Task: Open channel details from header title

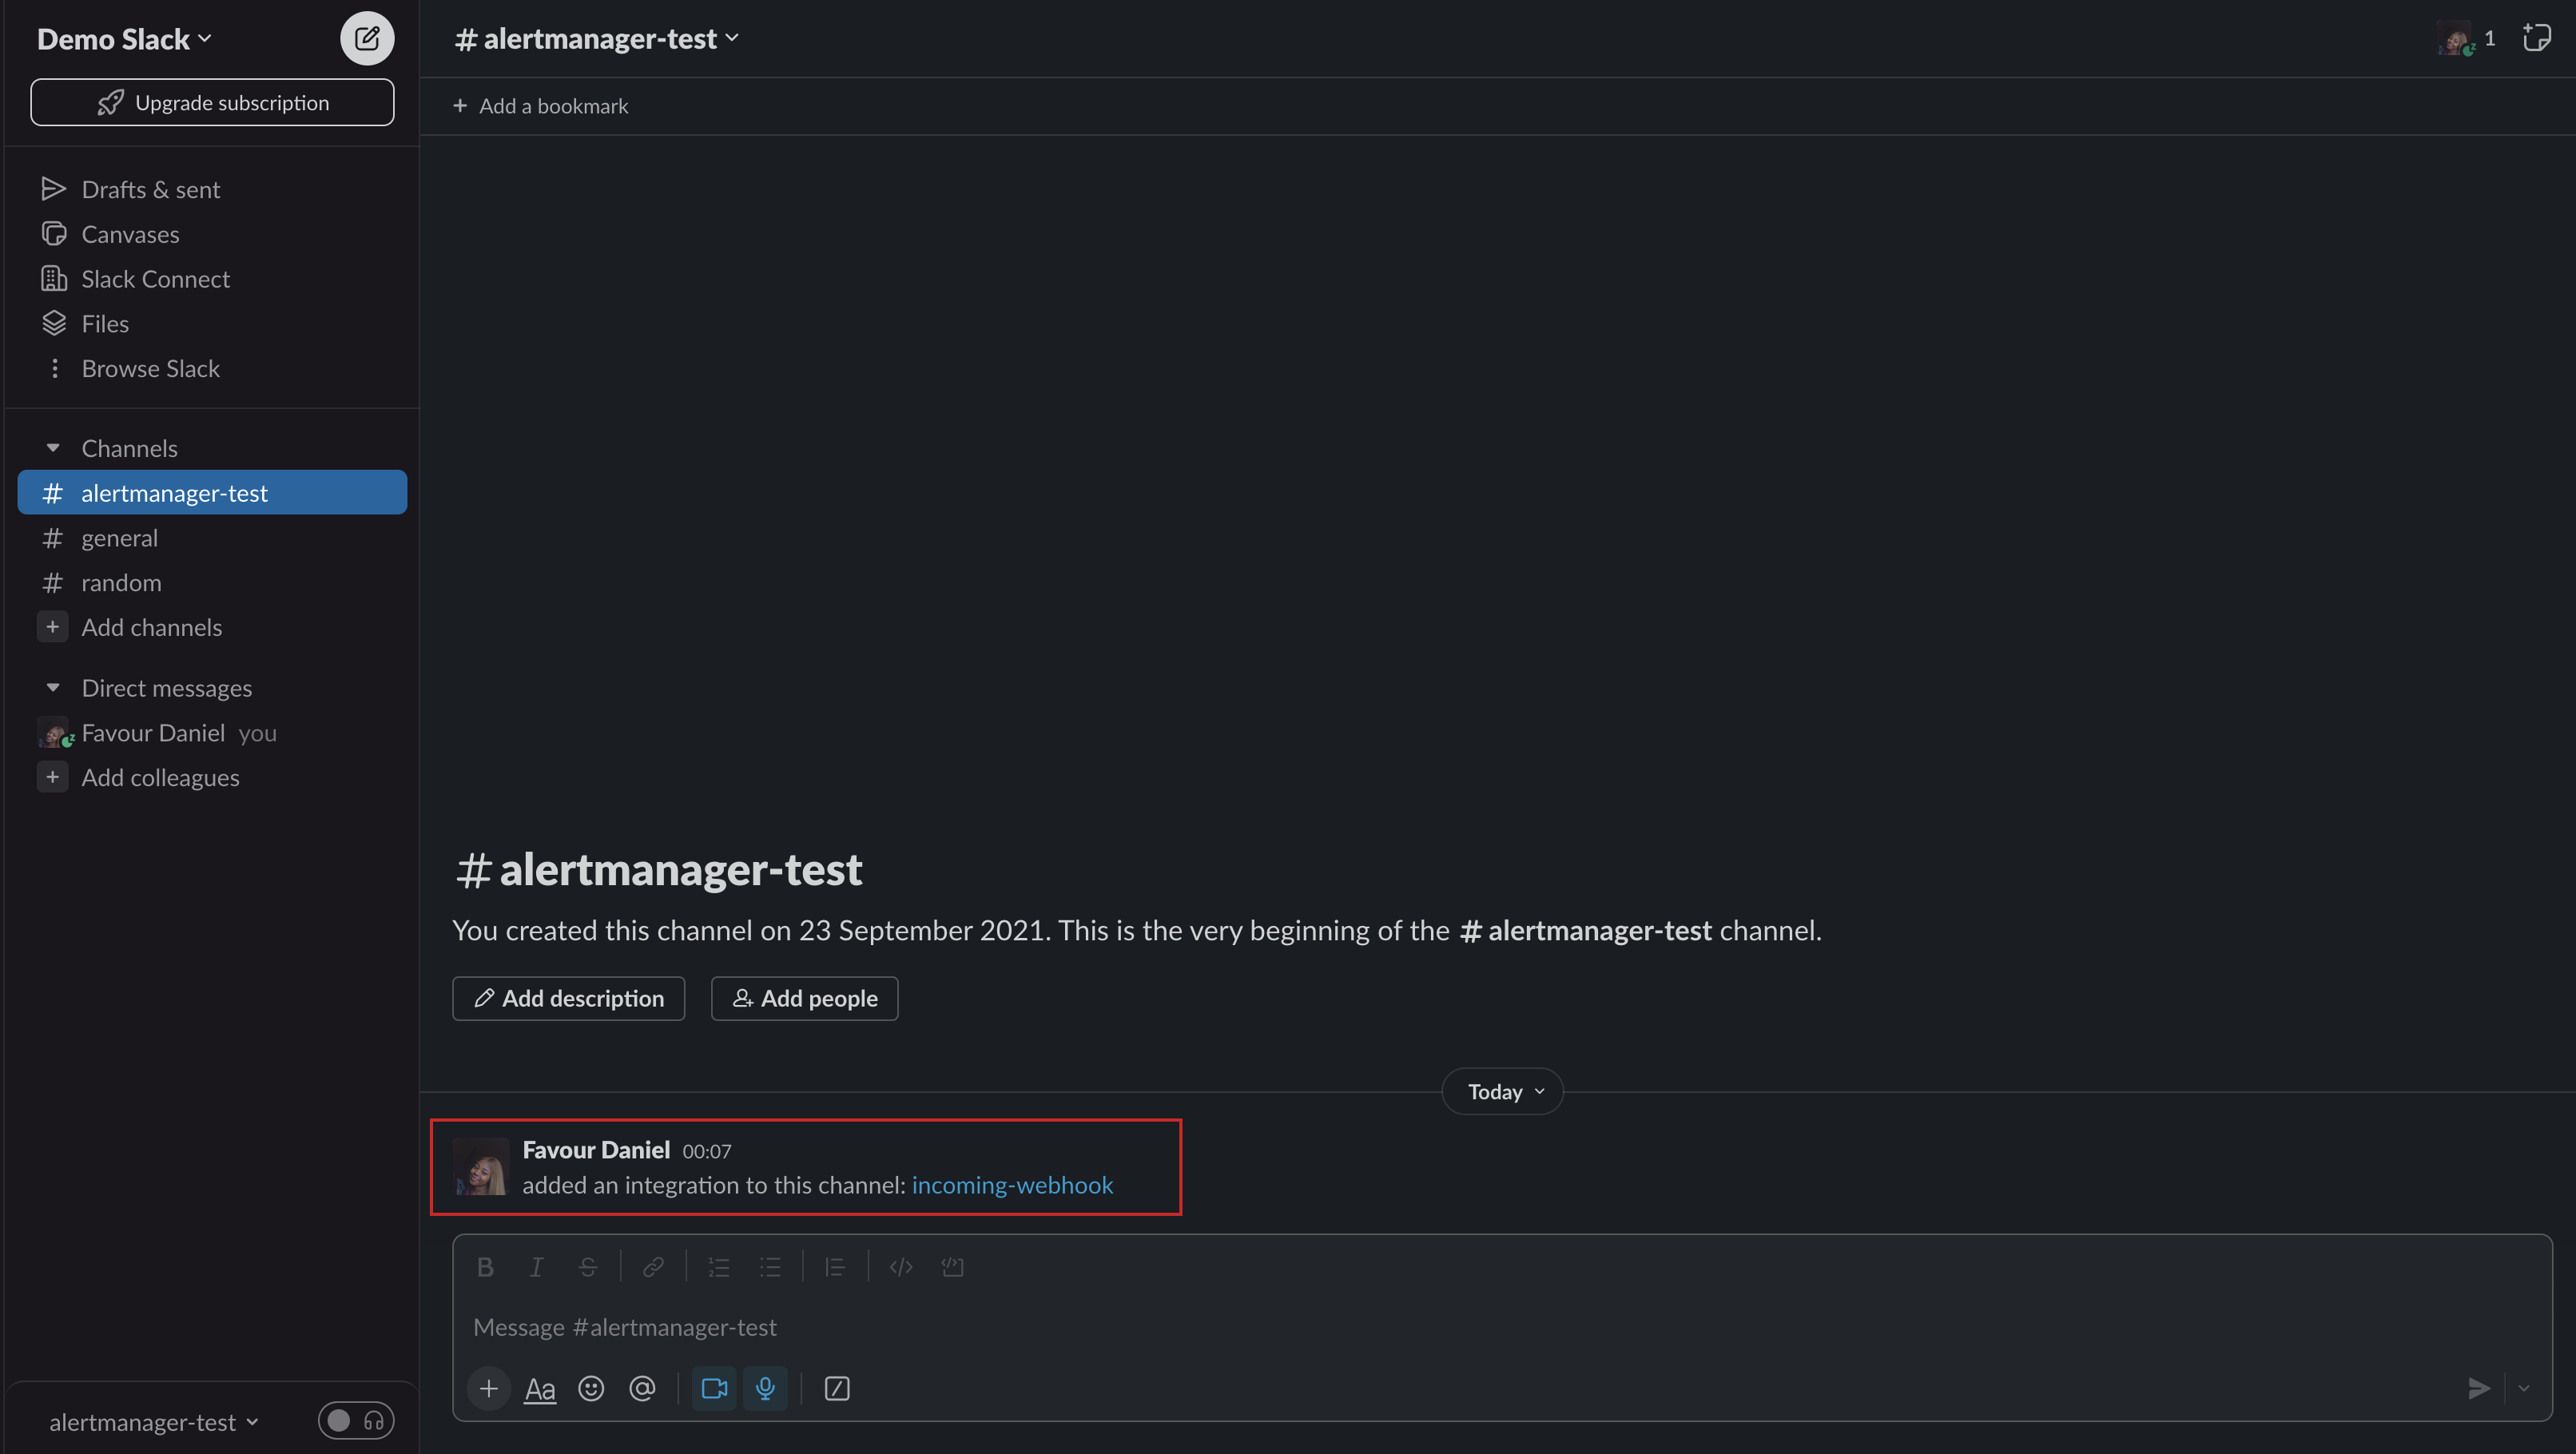Action: point(597,39)
